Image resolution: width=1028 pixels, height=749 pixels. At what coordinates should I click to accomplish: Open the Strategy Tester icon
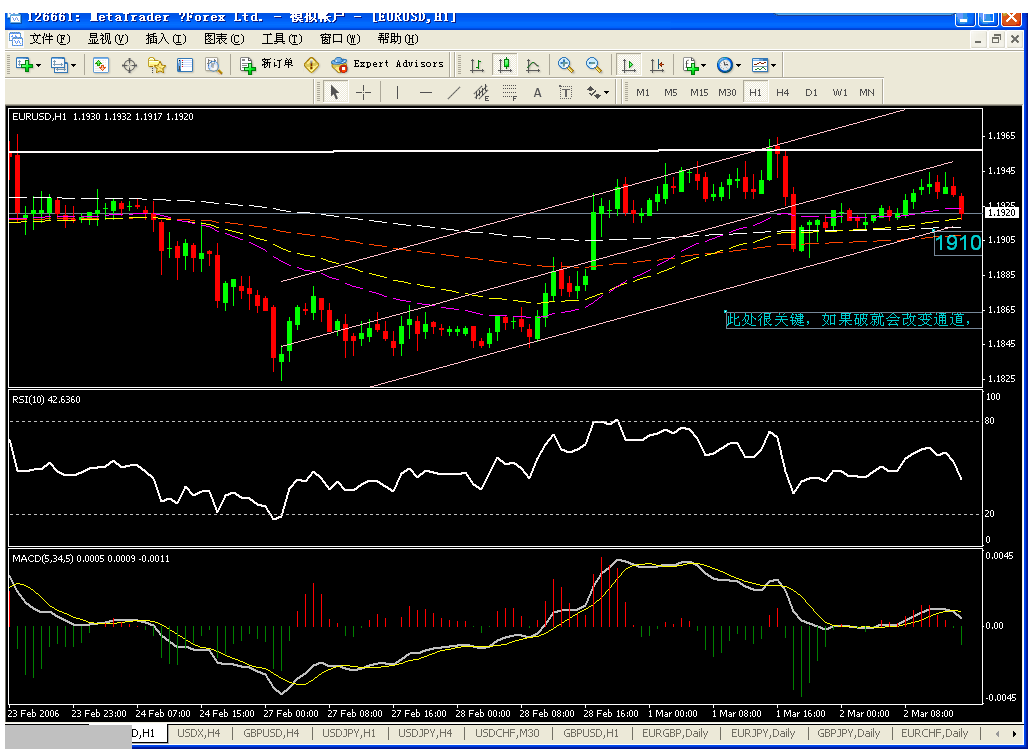(x=213, y=65)
